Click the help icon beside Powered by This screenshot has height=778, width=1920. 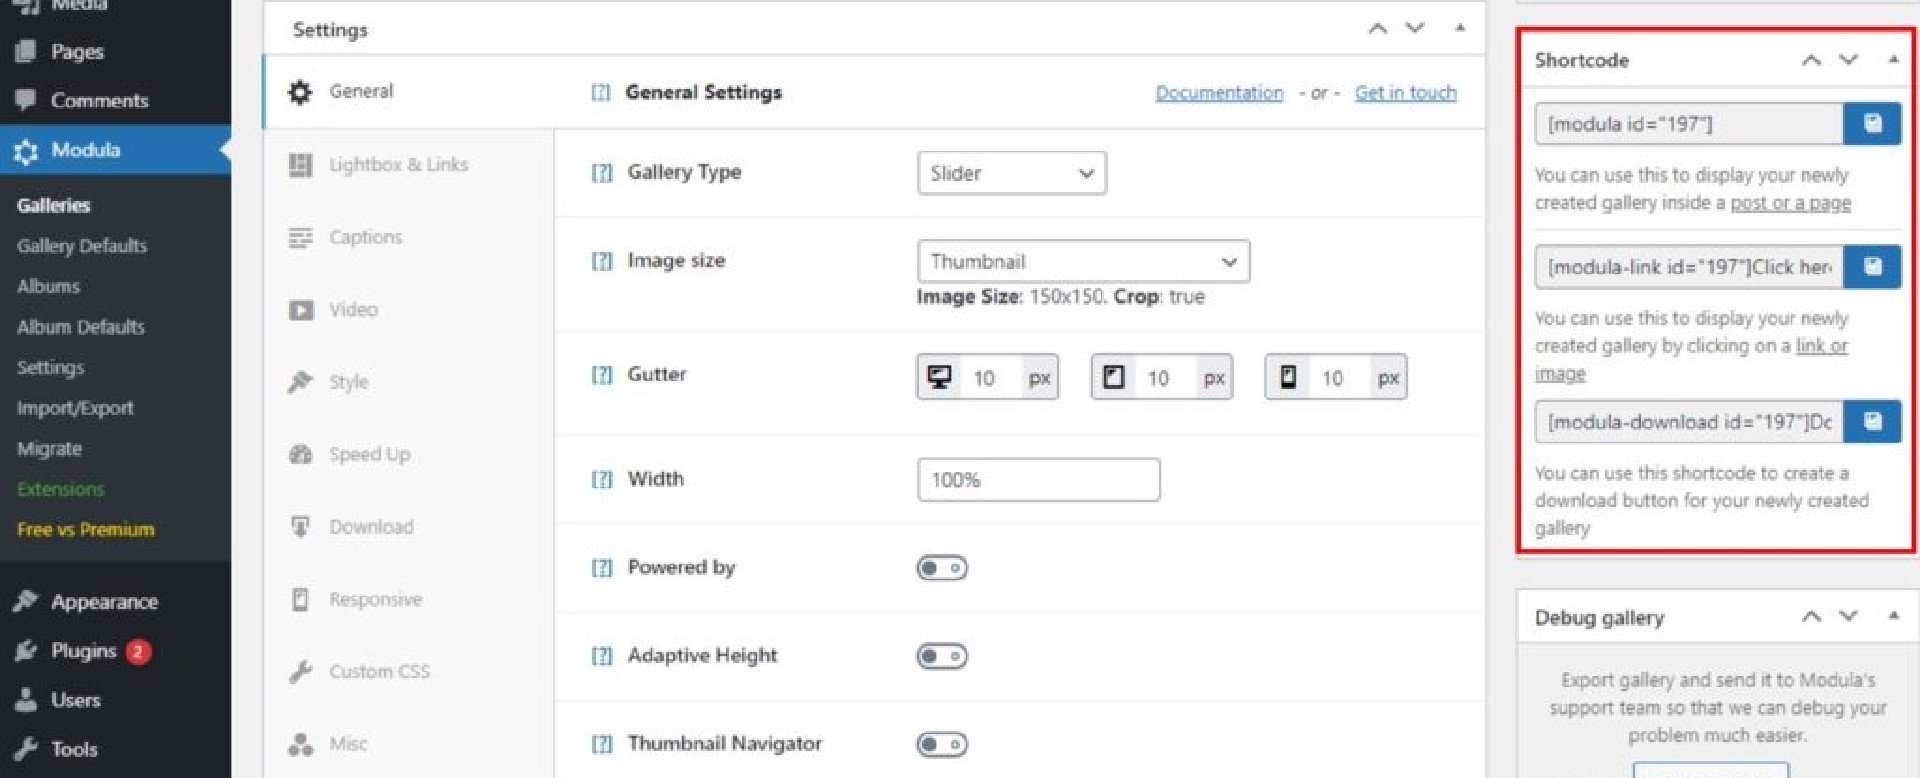(601, 568)
